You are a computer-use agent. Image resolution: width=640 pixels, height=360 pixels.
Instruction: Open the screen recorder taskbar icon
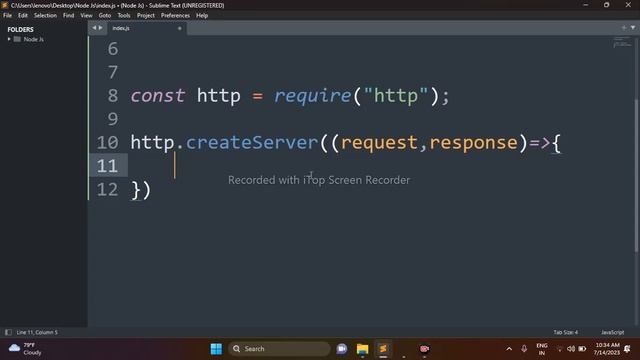tap(424, 349)
